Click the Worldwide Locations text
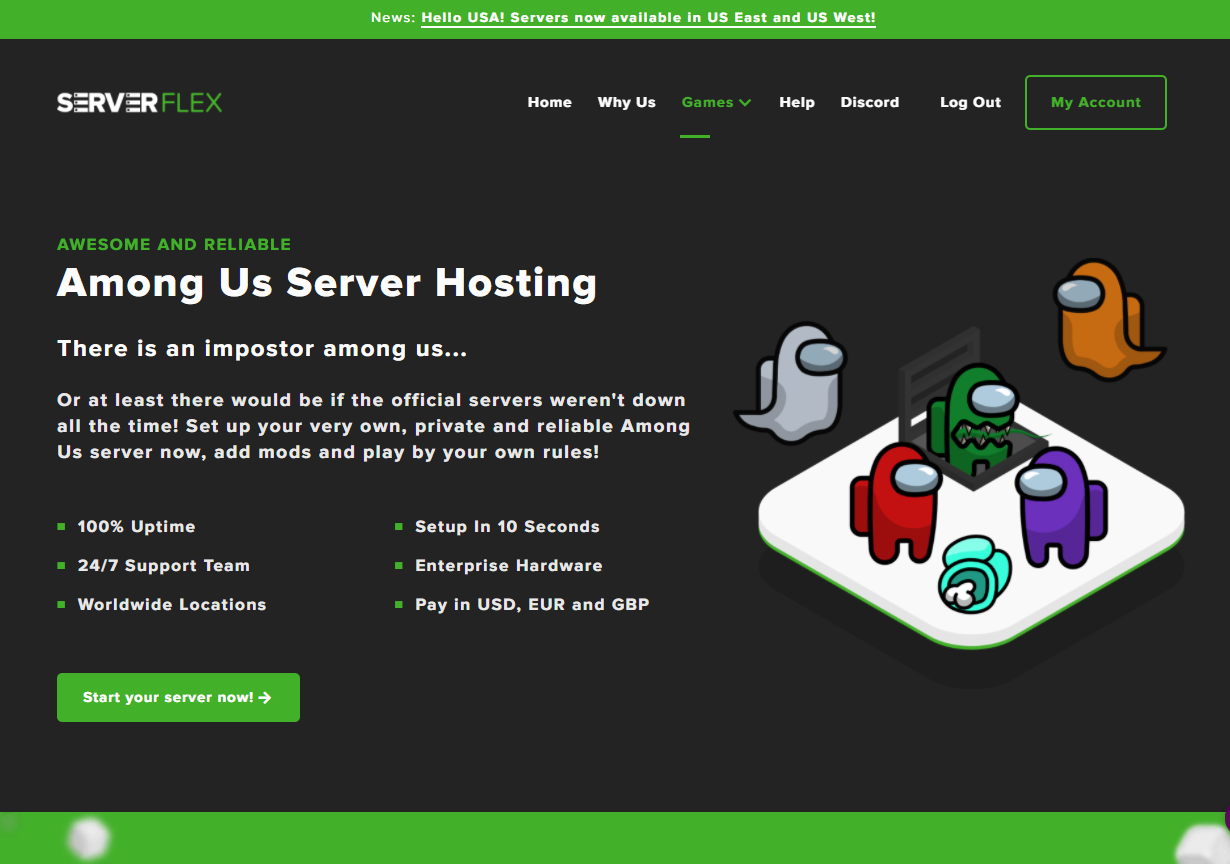Image resolution: width=1230 pixels, height=864 pixels. coord(172,604)
